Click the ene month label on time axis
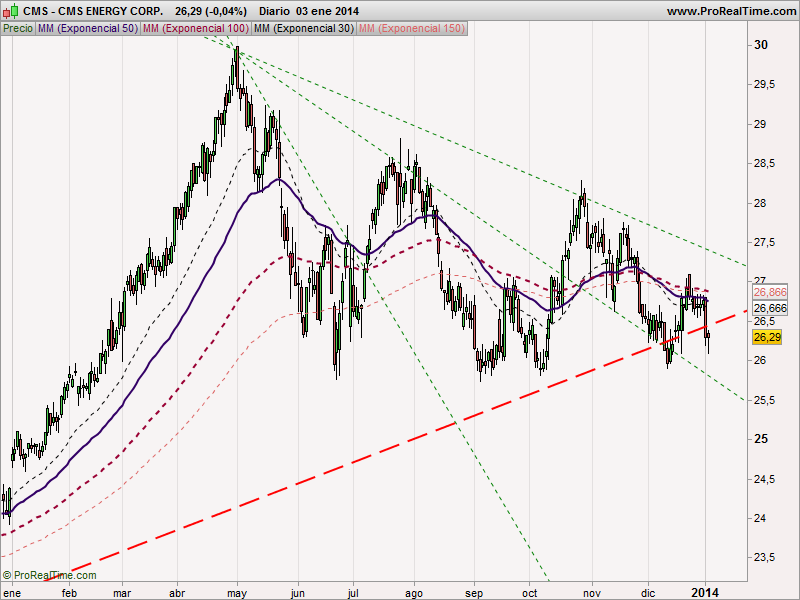Image resolution: width=800 pixels, height=600 pixels. pos(12,593)
